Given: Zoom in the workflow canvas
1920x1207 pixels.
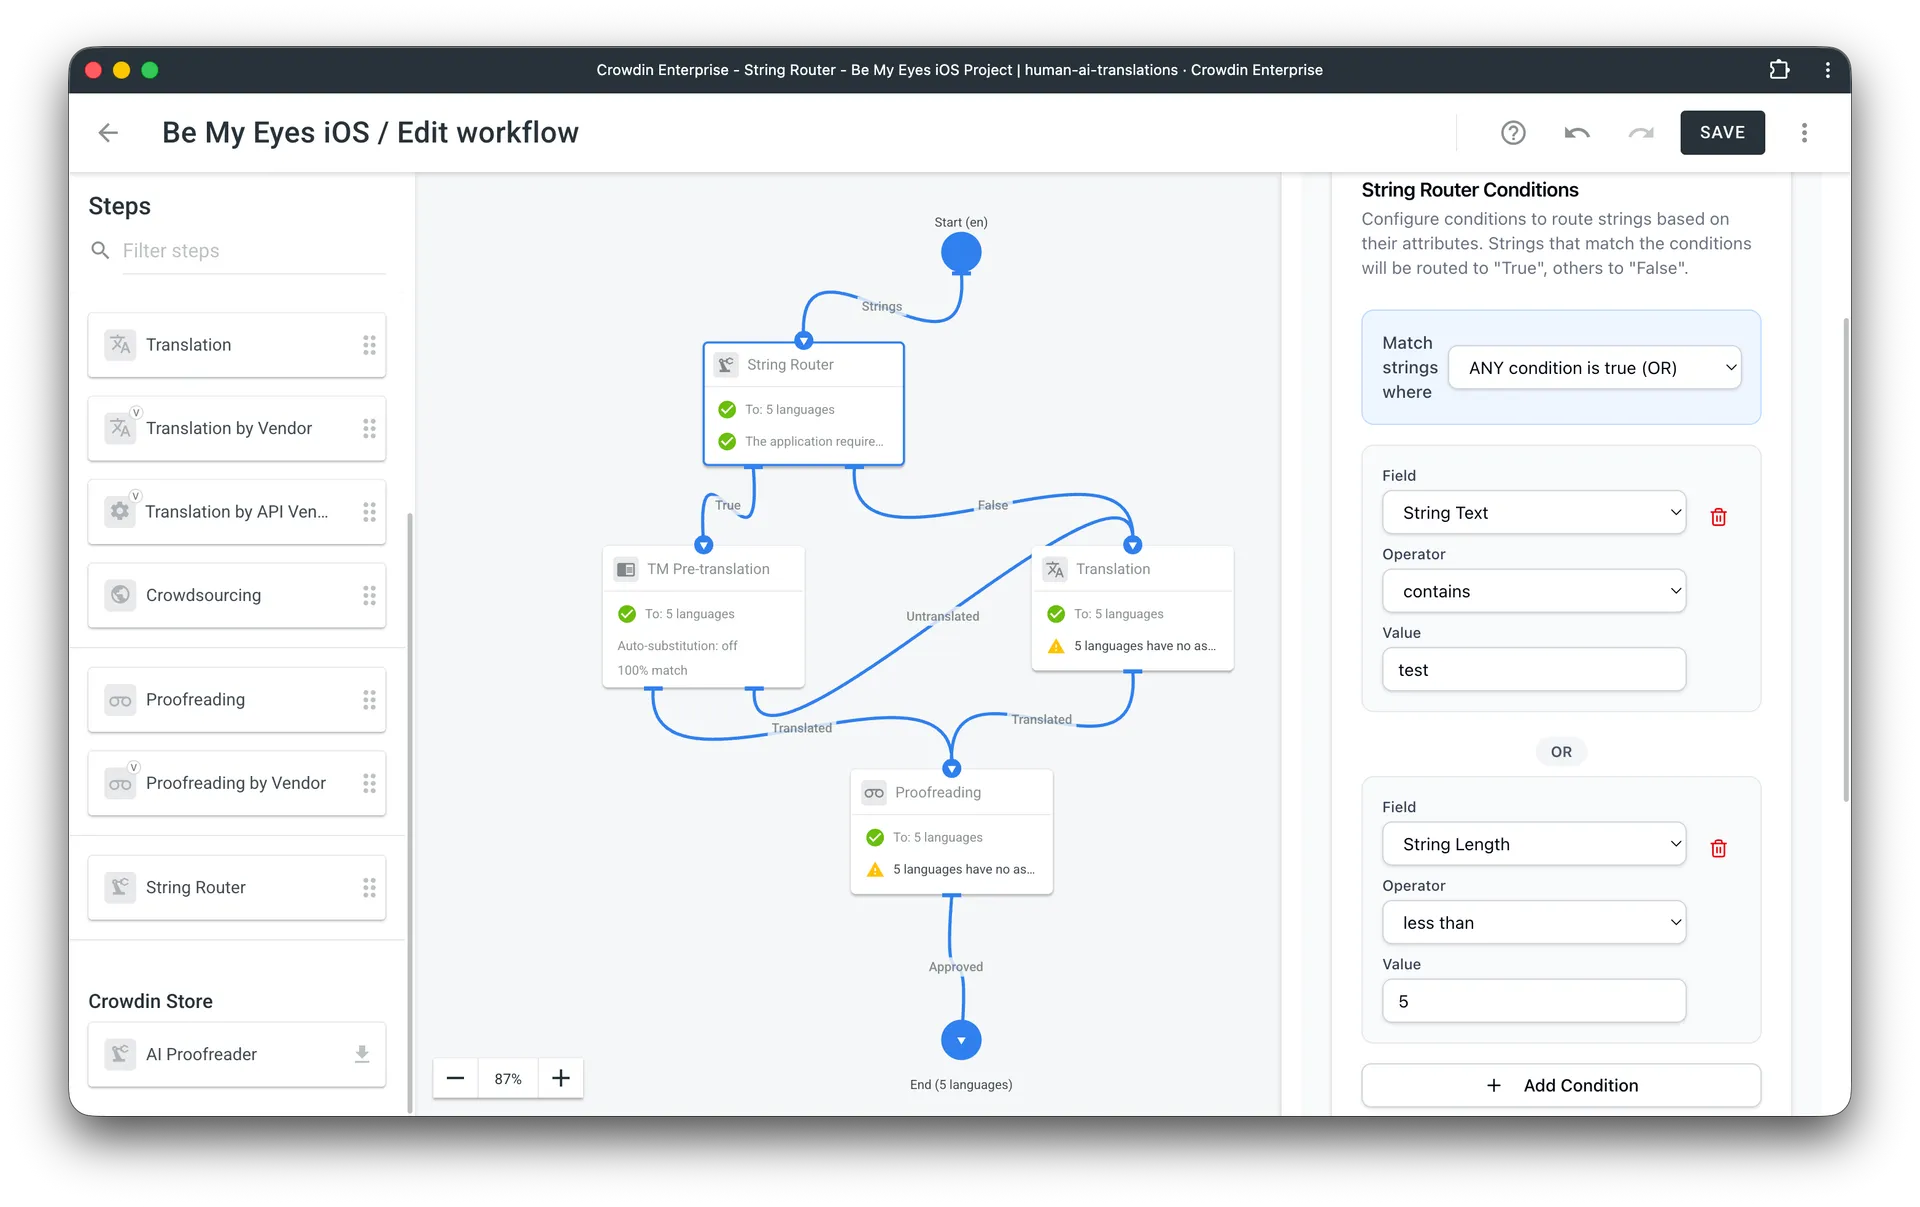Looking at the screenshot, I should (561, 1078).
